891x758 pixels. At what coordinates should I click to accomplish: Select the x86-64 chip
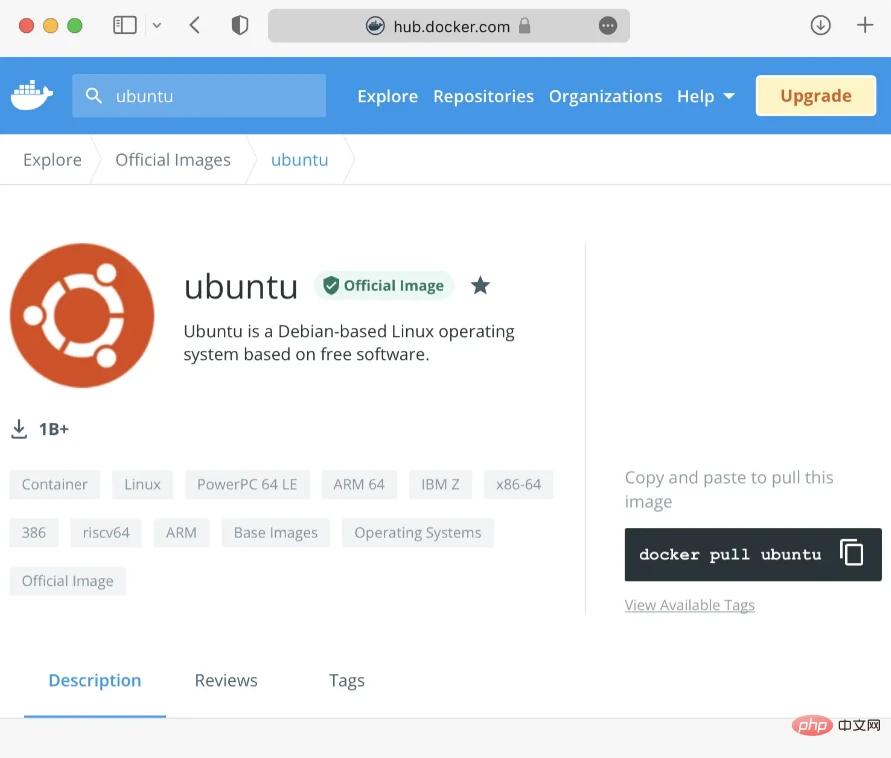click(x=518, y=484)
